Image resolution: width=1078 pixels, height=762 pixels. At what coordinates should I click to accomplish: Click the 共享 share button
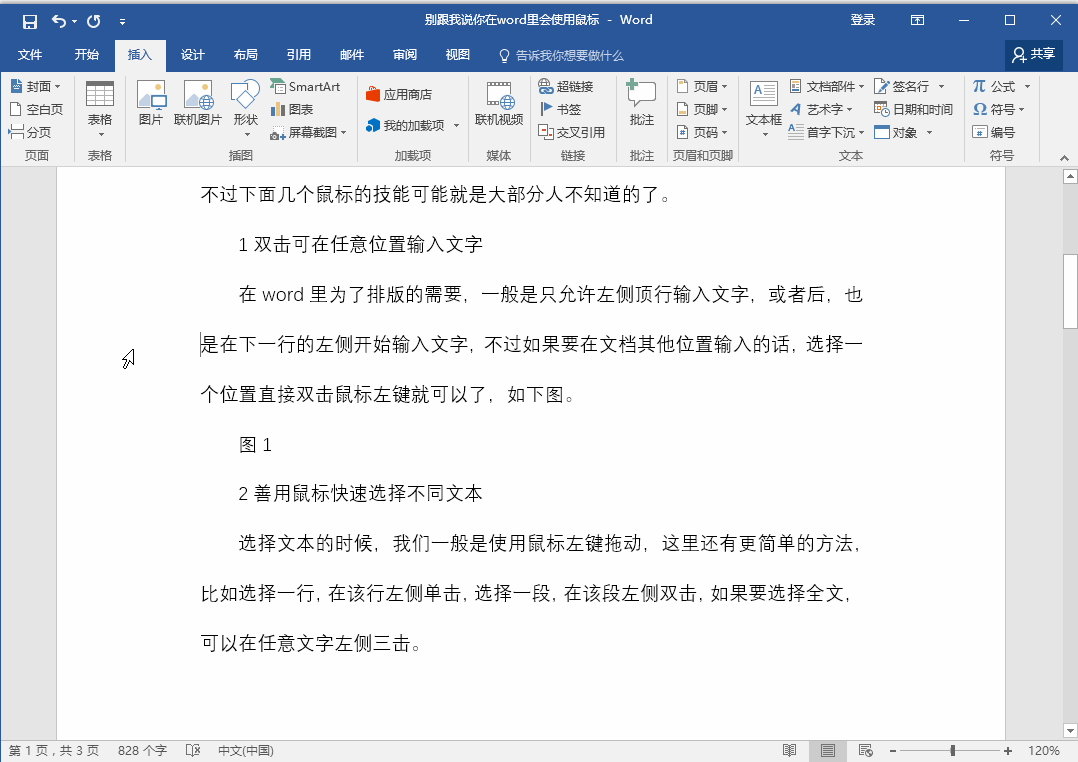[1034, 55]
